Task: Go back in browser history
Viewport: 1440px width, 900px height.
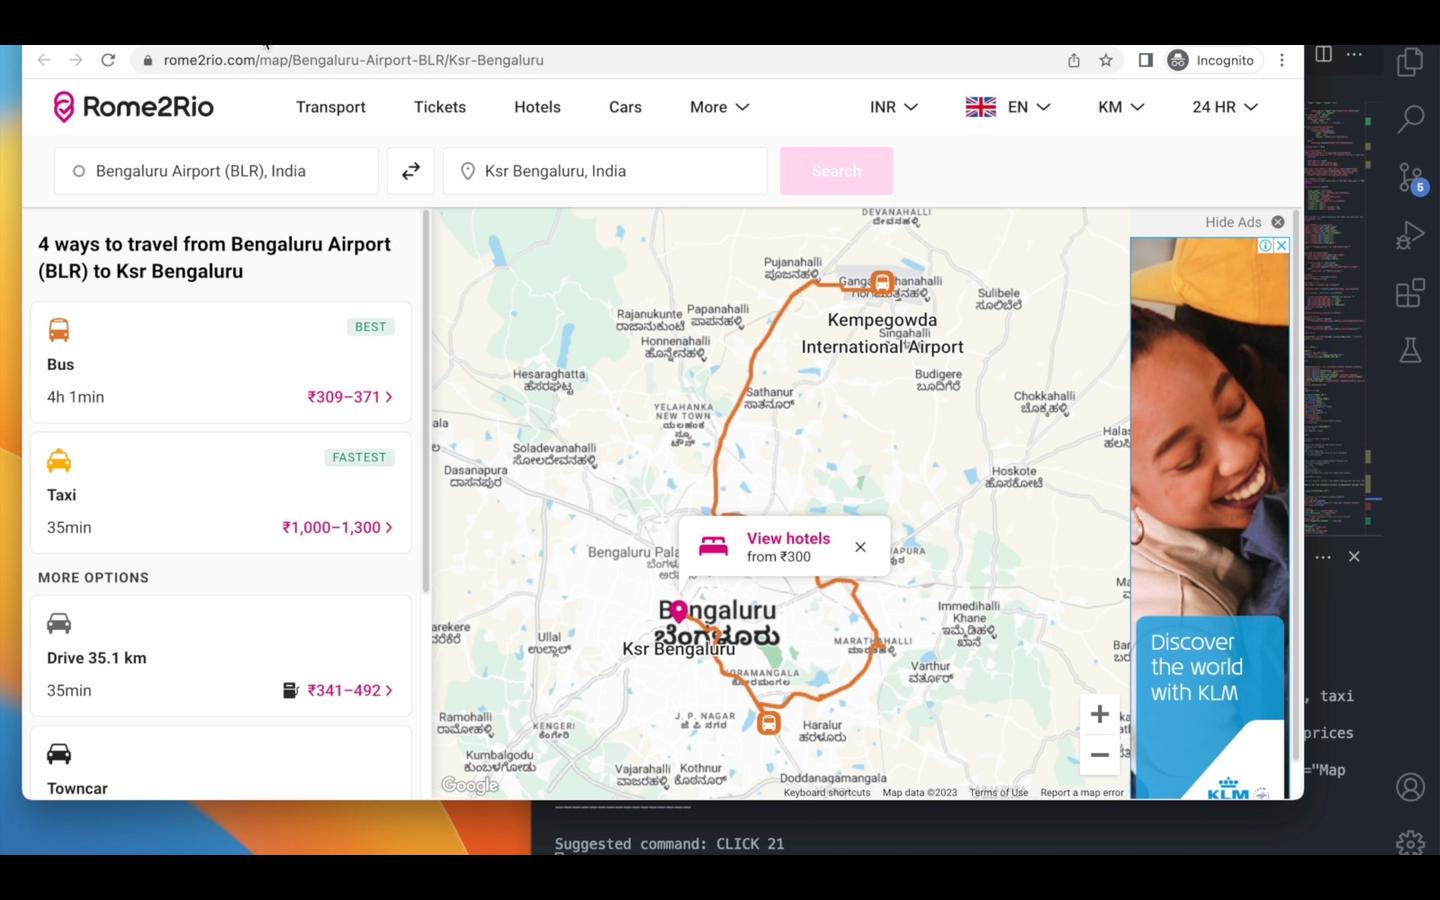Action: point(44,60)
